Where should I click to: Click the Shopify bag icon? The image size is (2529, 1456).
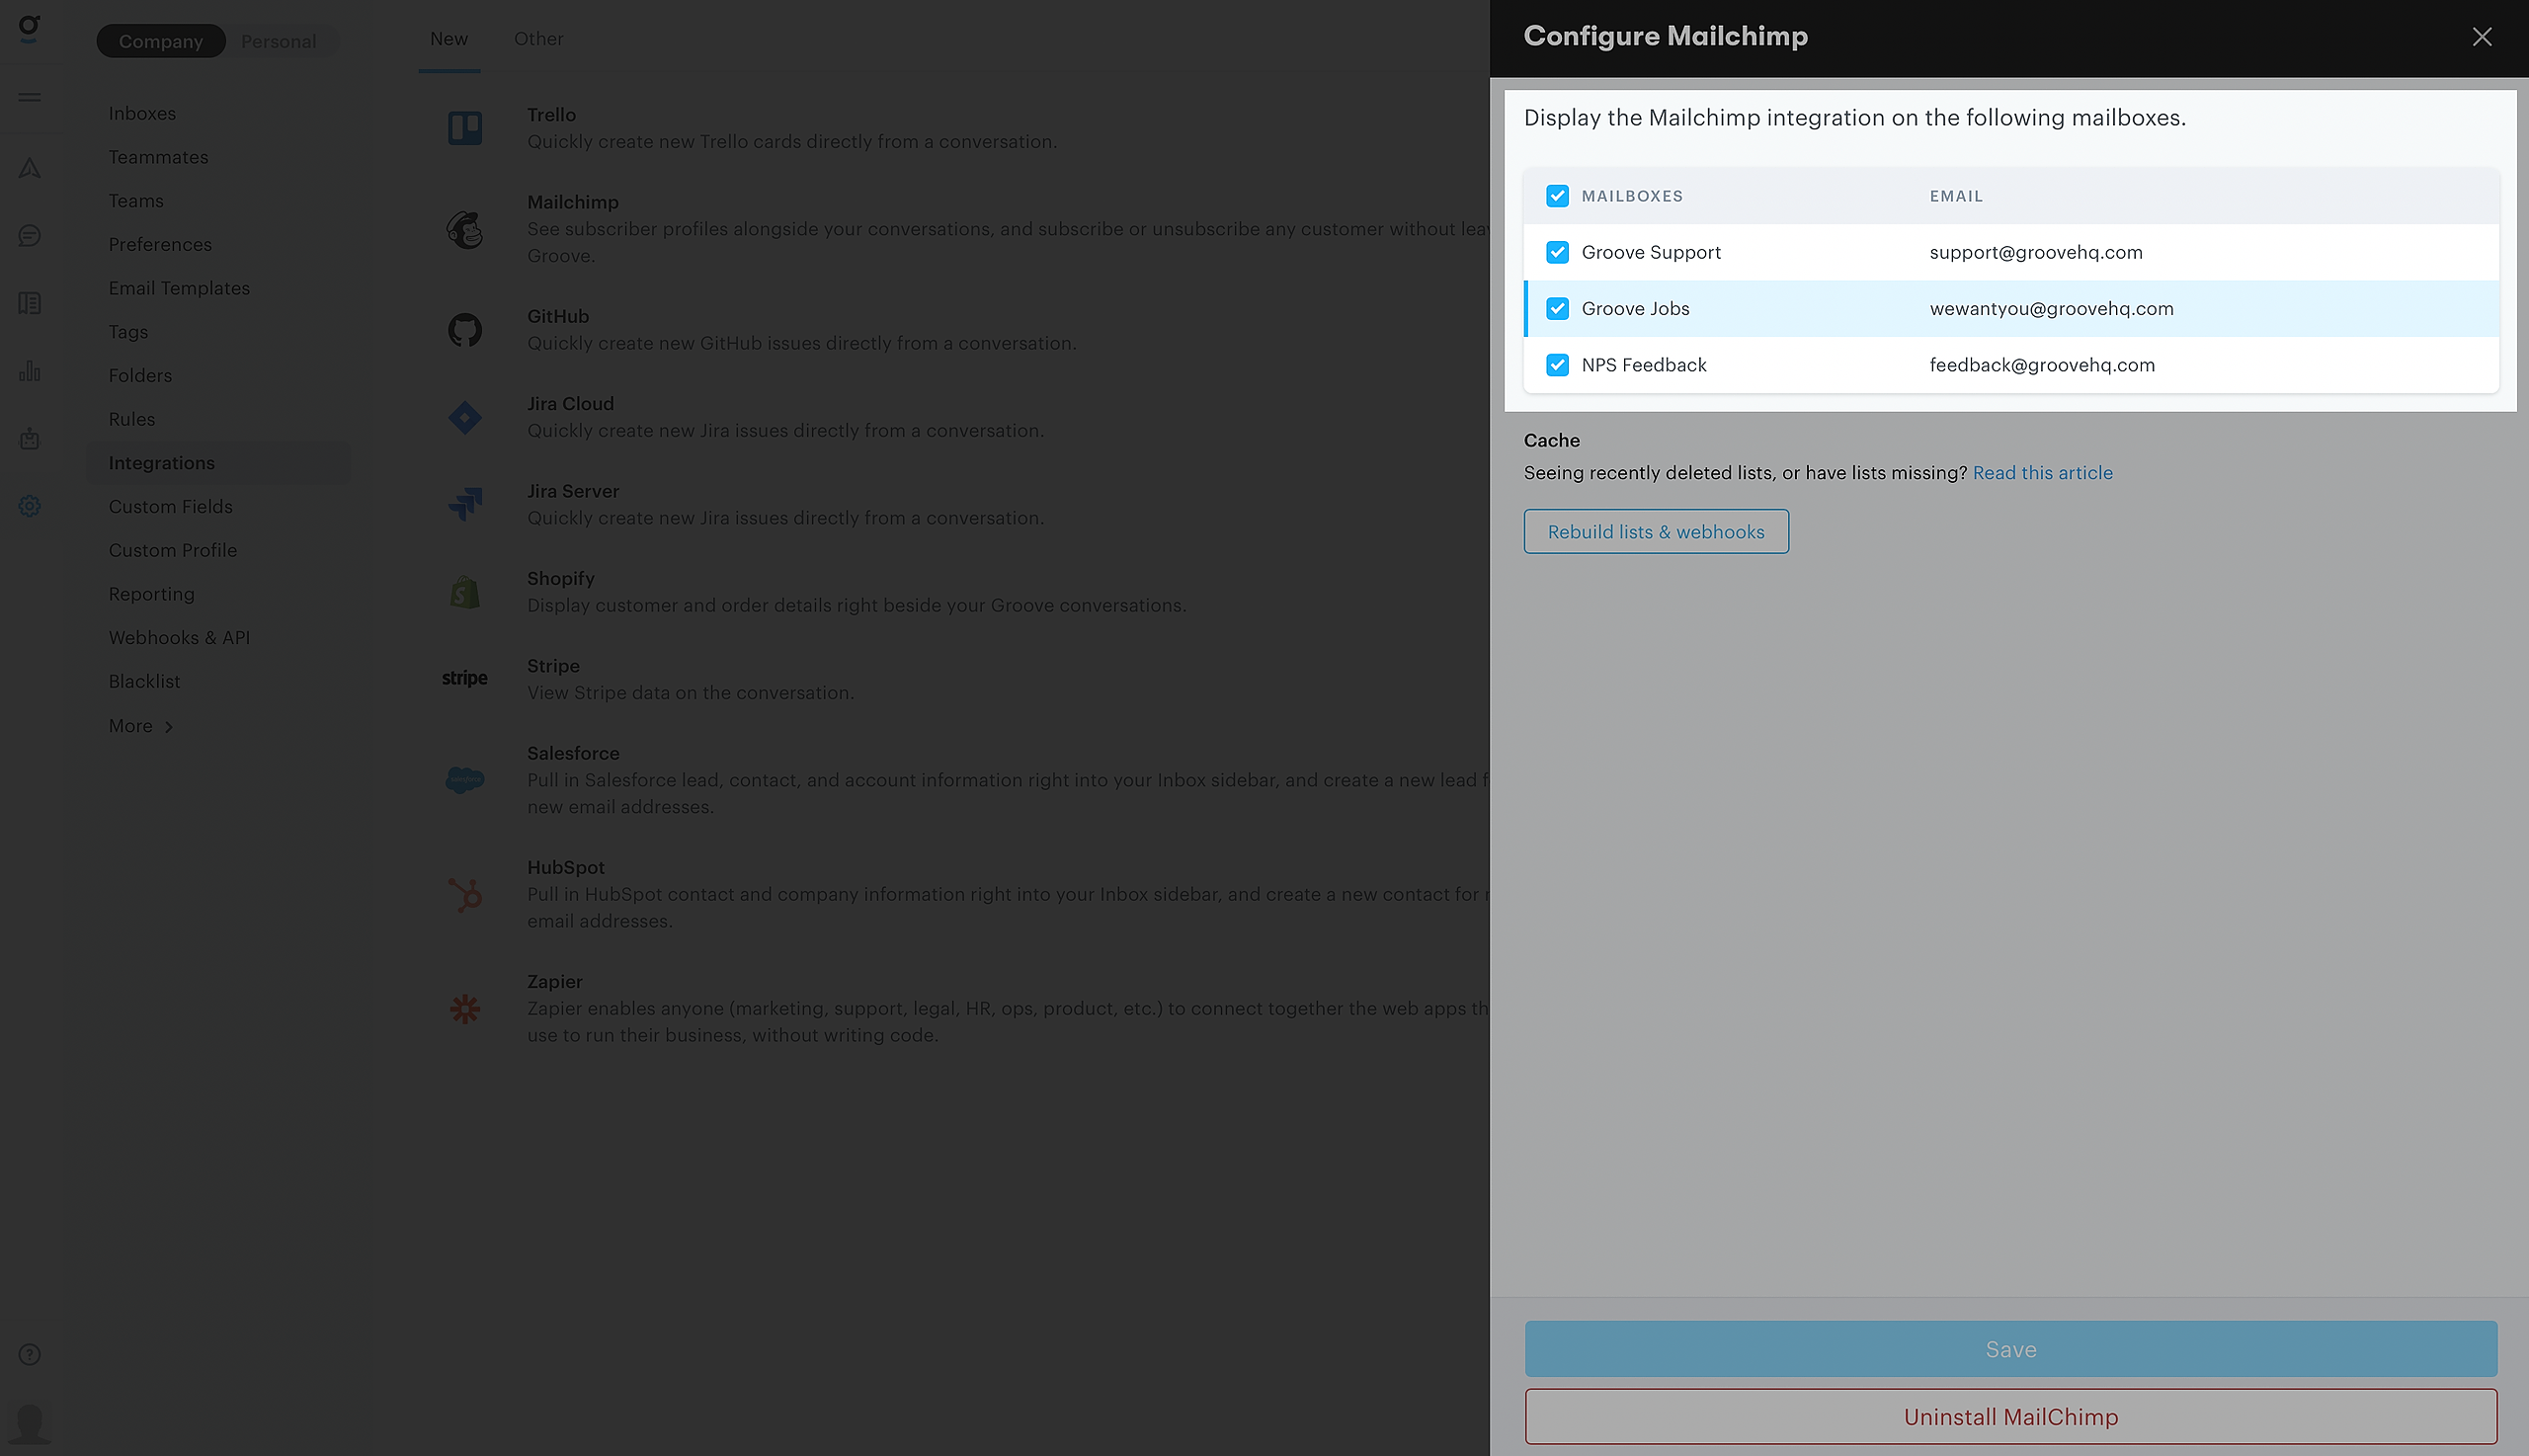point(465,593)
